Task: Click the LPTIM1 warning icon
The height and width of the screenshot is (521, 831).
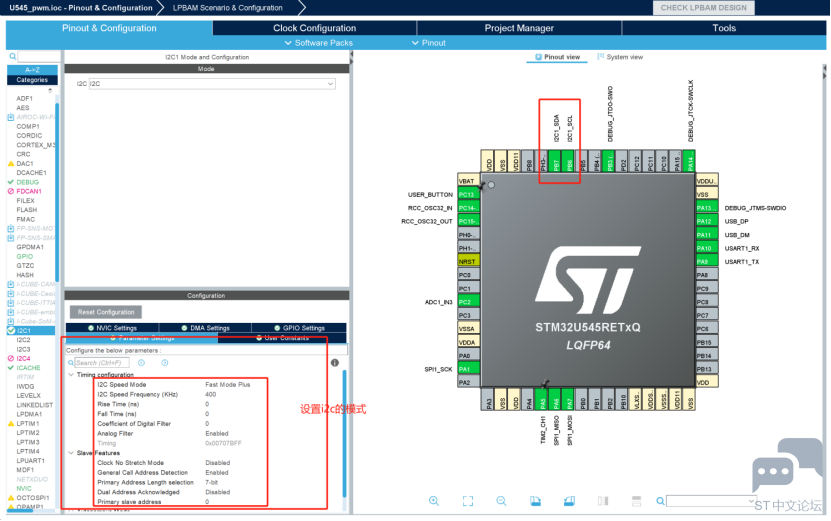Action: click(11, 424)
